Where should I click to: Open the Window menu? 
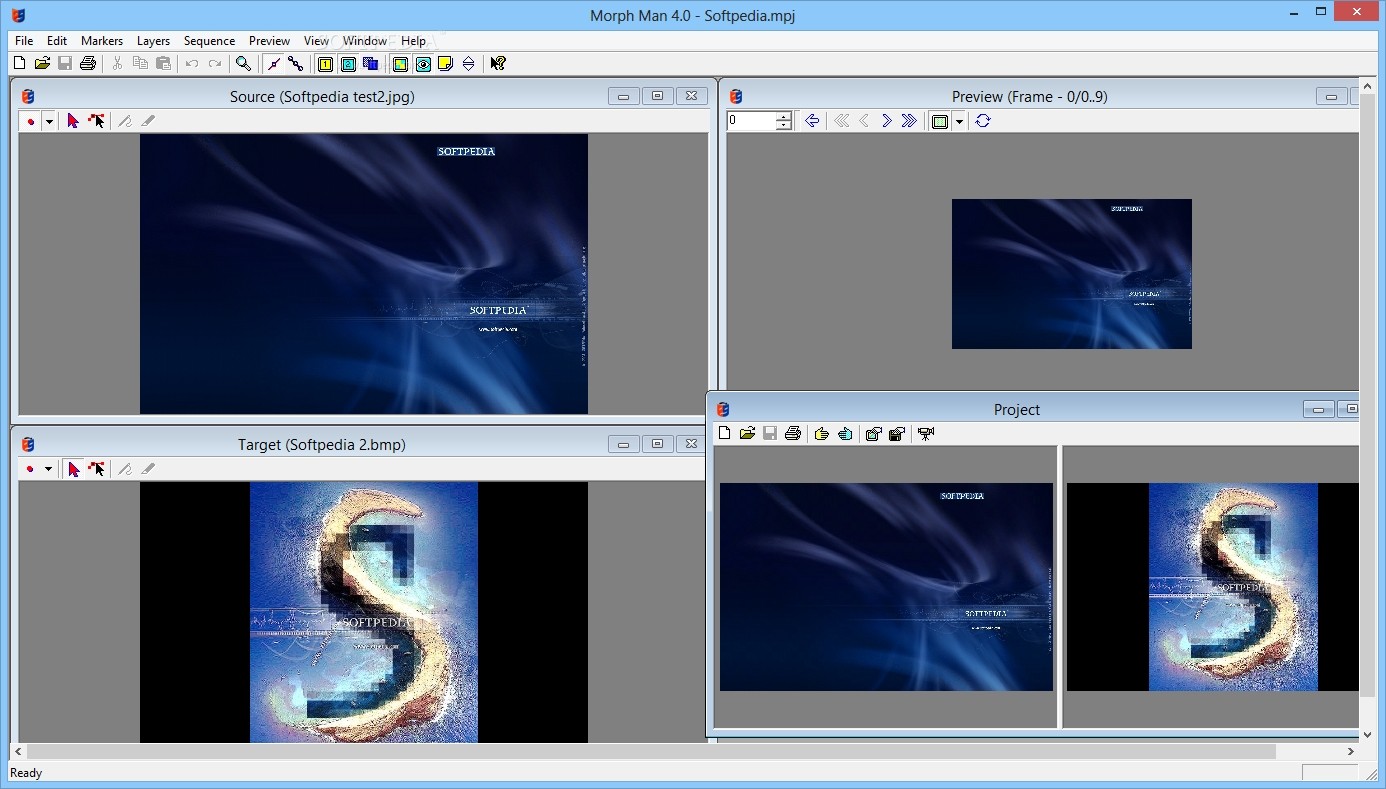[x=365, y=41]
